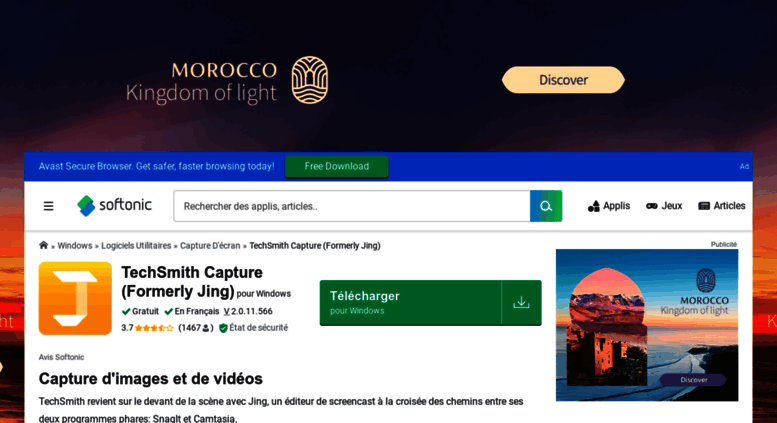Focus the 'Rechercher des applis' search field

352,206
